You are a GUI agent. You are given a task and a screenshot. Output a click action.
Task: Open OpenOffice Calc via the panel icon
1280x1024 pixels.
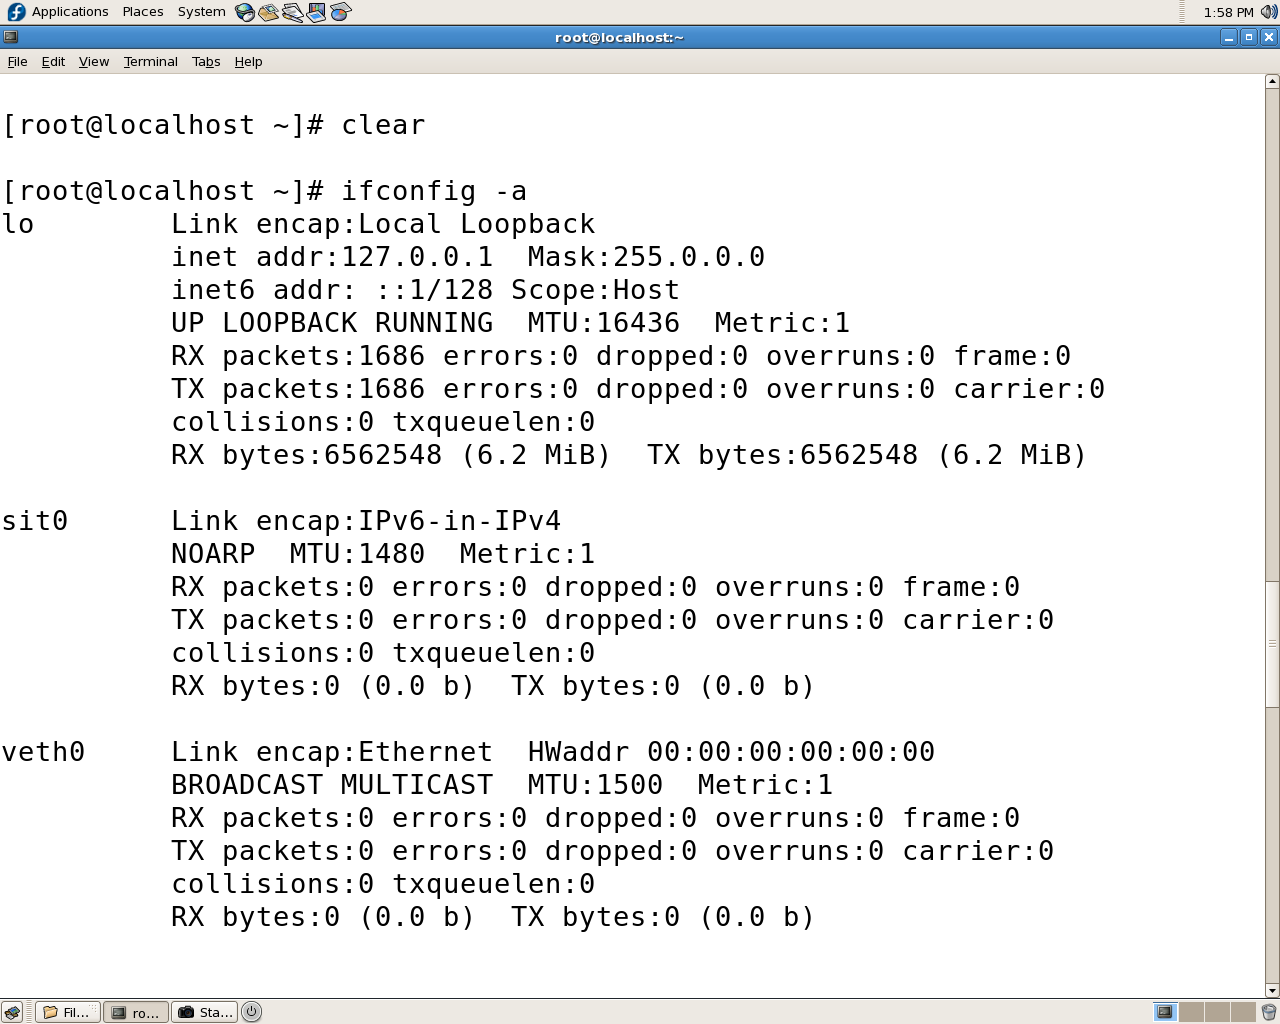(x=340, y=11)
